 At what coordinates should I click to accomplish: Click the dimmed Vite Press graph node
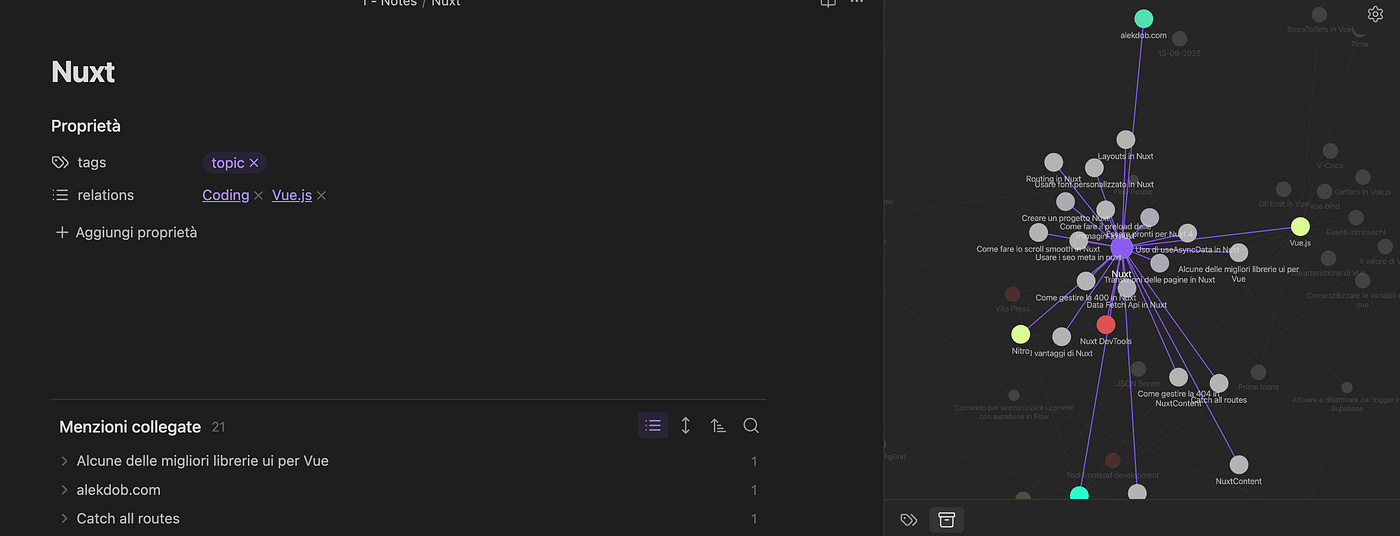(x=1013, y=294)
